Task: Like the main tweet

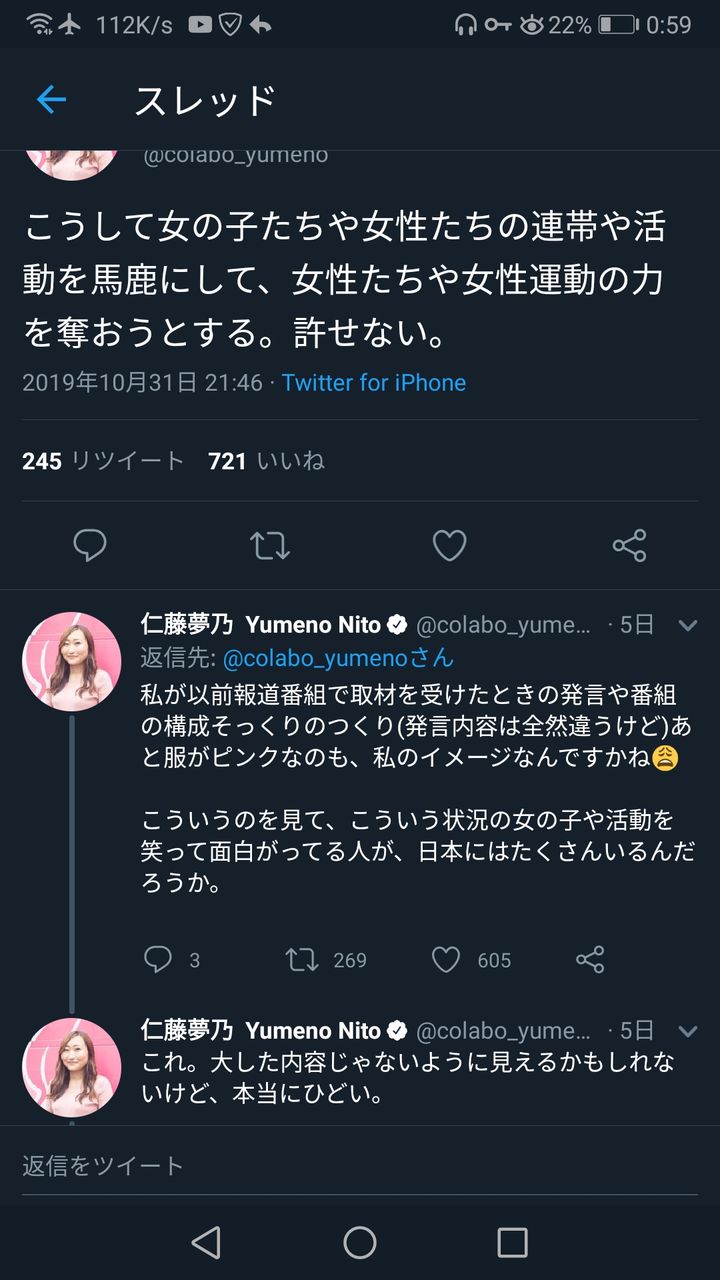Action: click(x=449, y=545)
